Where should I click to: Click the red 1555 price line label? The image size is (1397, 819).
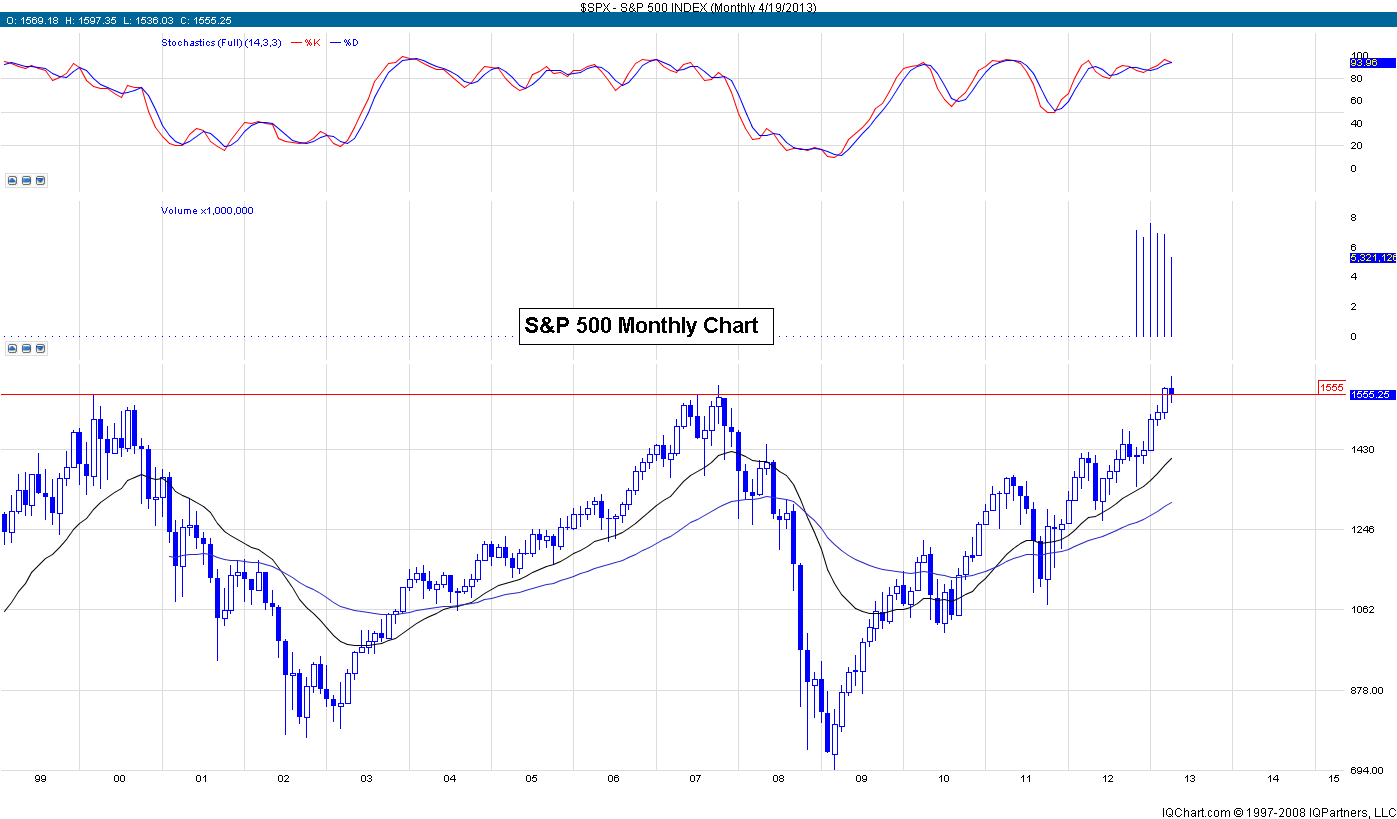click(1331, 388)
